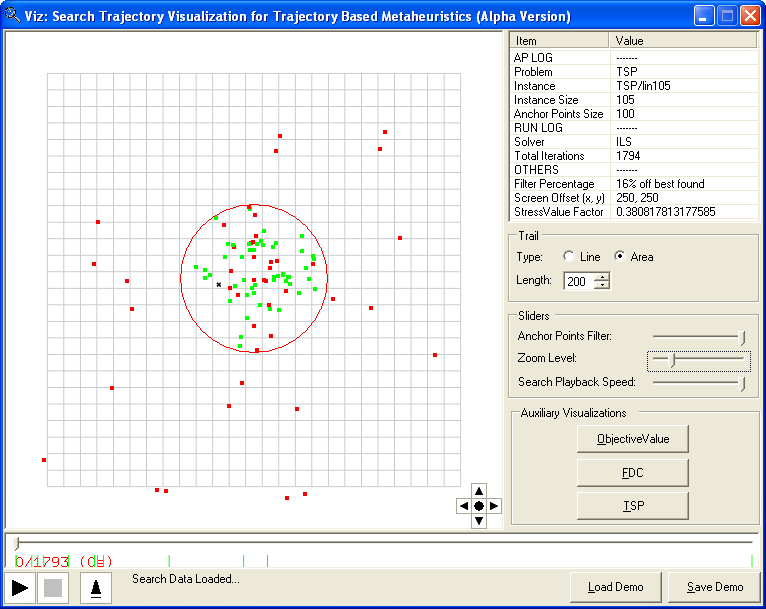766x609 pixels.
Task: Click the Load Demo button
Action: (x=616, y=587)
